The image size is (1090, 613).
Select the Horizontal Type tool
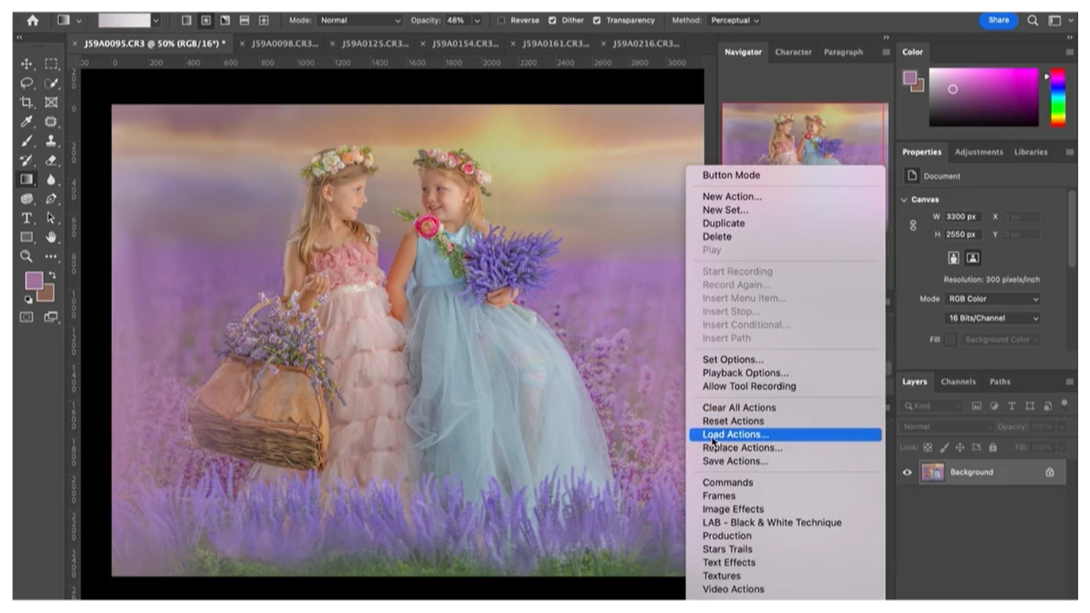click(x=27, y=217)
